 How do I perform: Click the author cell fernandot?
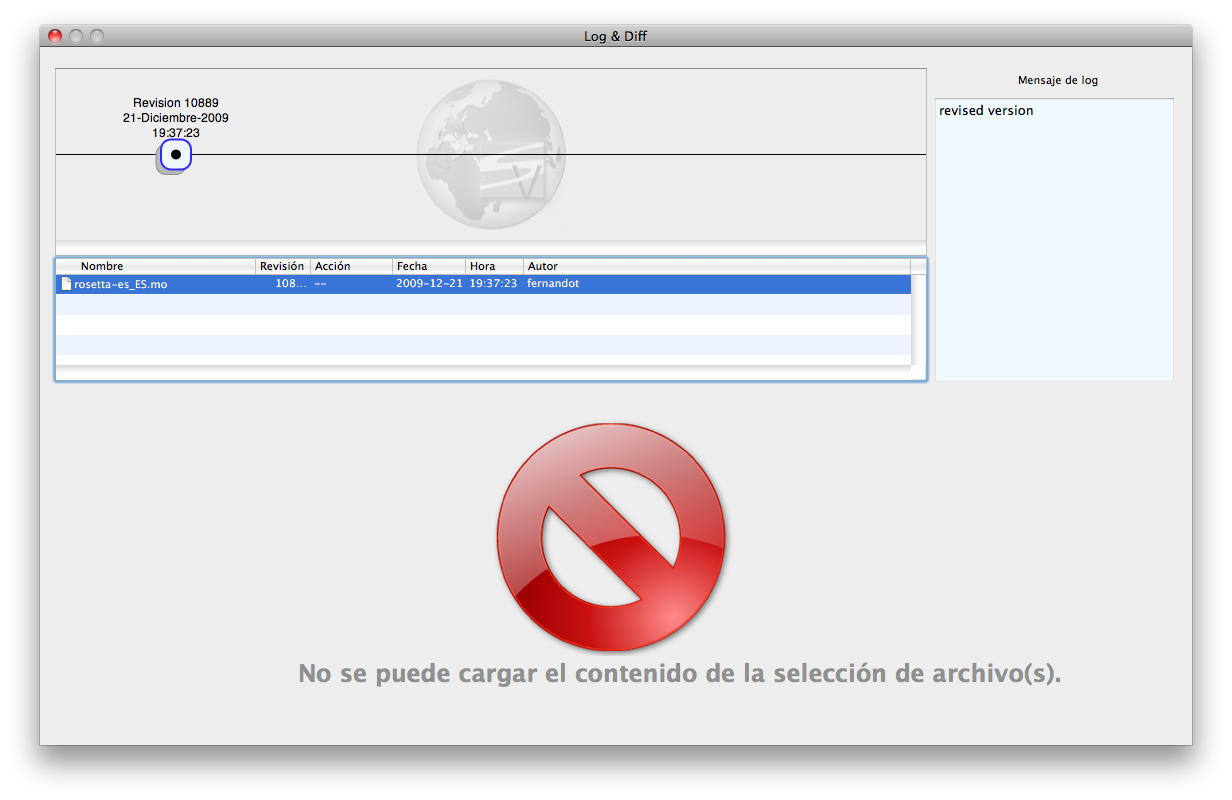(553, 284)
